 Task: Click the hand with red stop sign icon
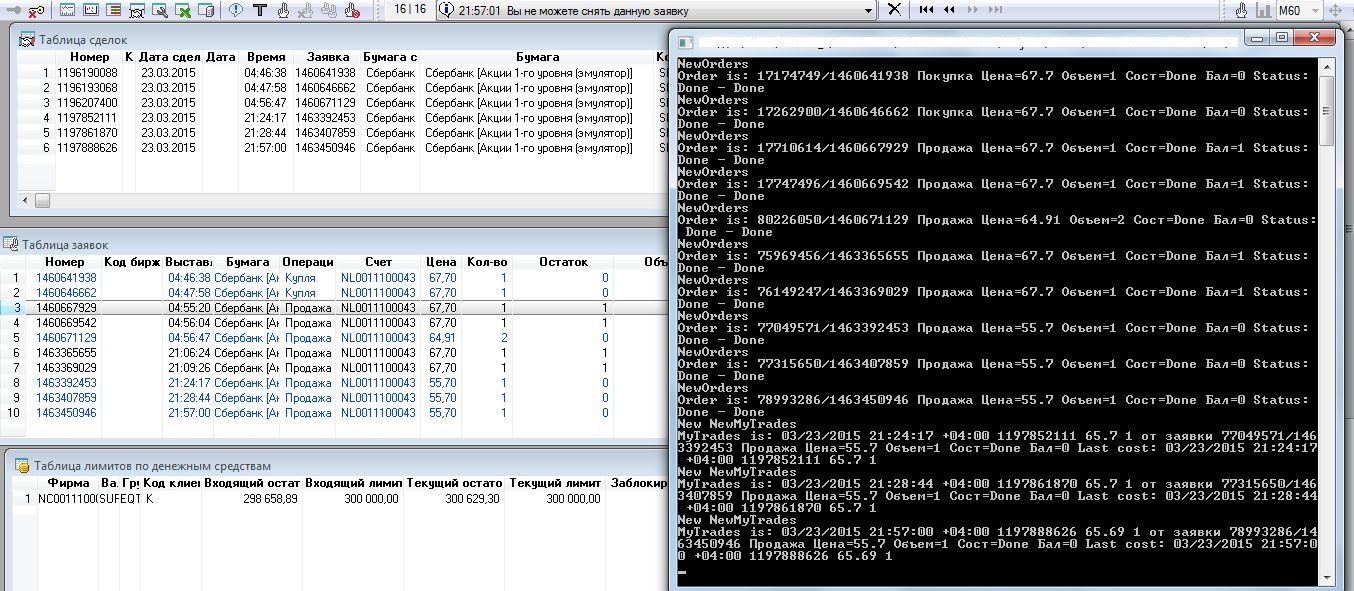pyautogui.click(x=352, y=11)
